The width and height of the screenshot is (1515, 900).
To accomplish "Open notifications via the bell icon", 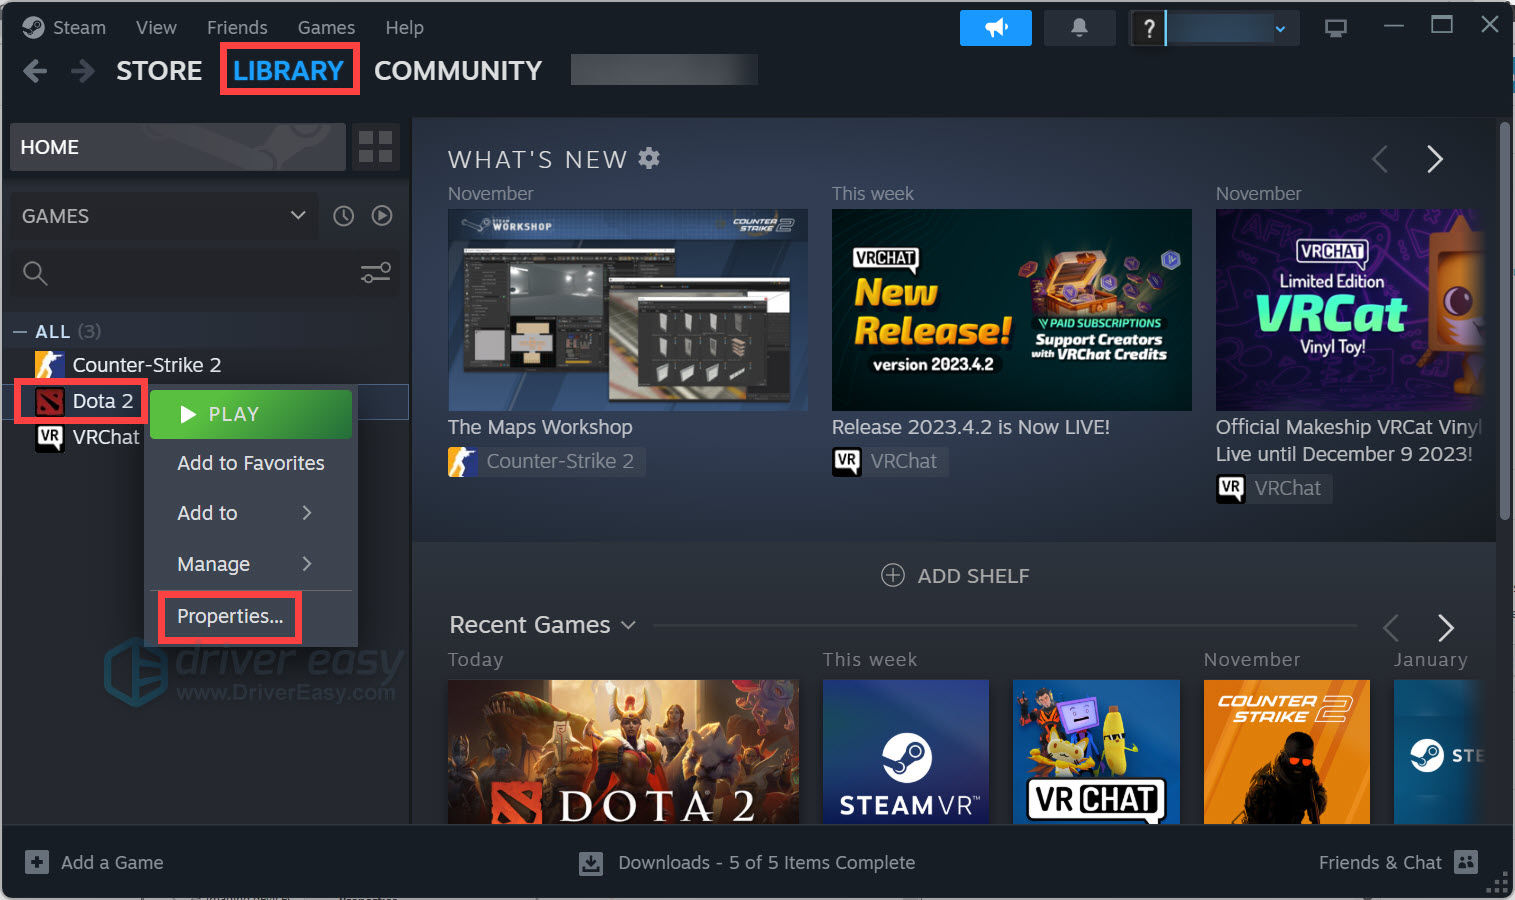I will pyautogui.click(x=1079, y=27).
